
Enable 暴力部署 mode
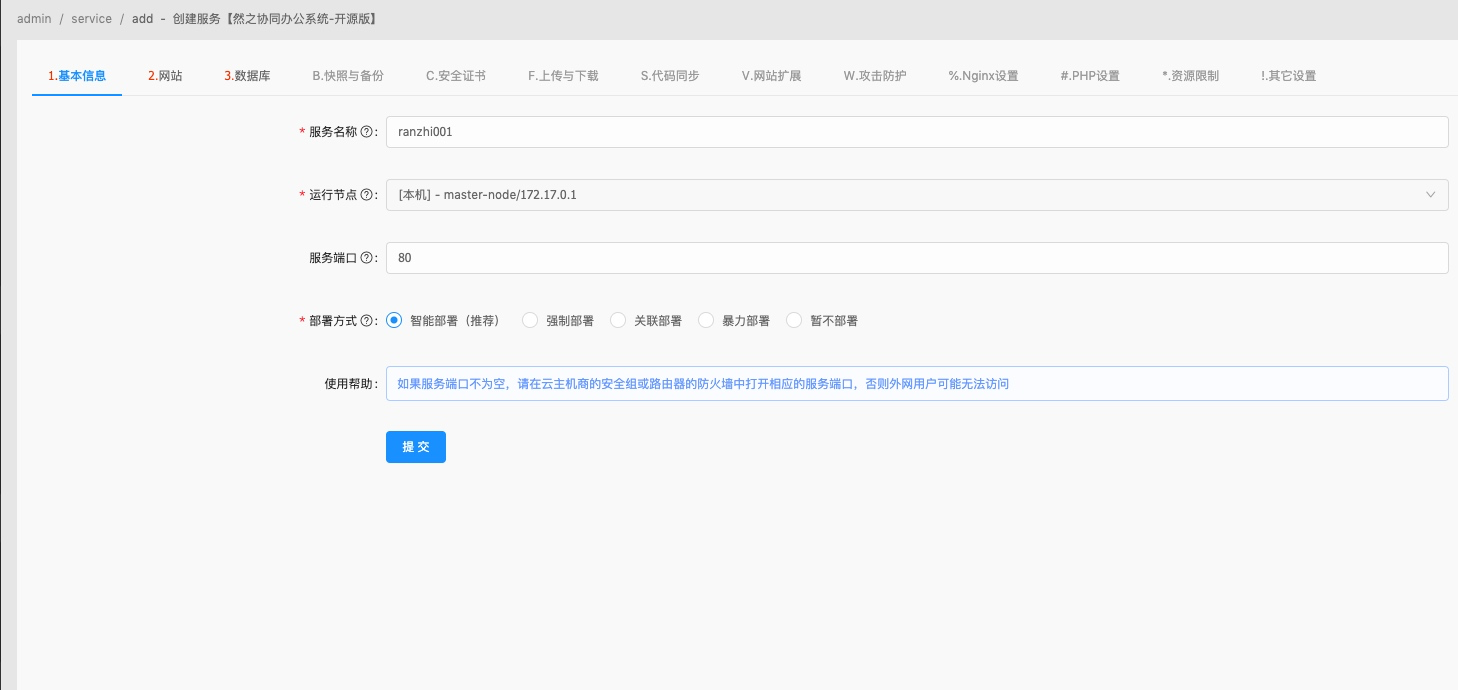(706, 320)
